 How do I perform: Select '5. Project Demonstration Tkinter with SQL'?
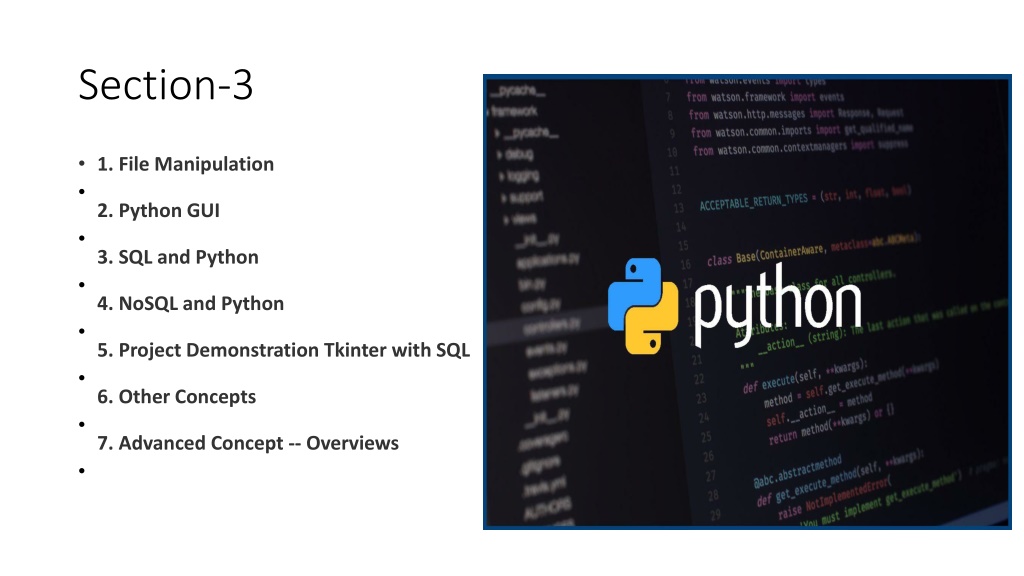pos(283,350)
